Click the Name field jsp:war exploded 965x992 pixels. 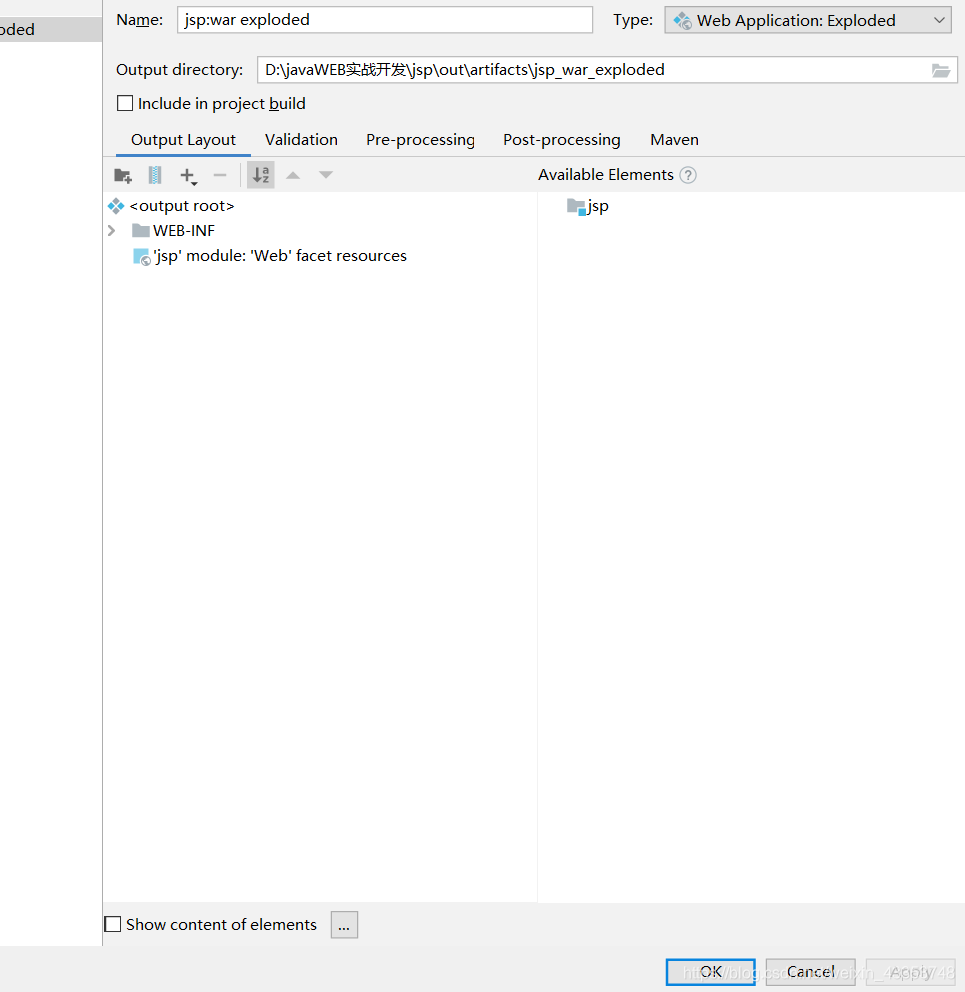click(385, 20)
